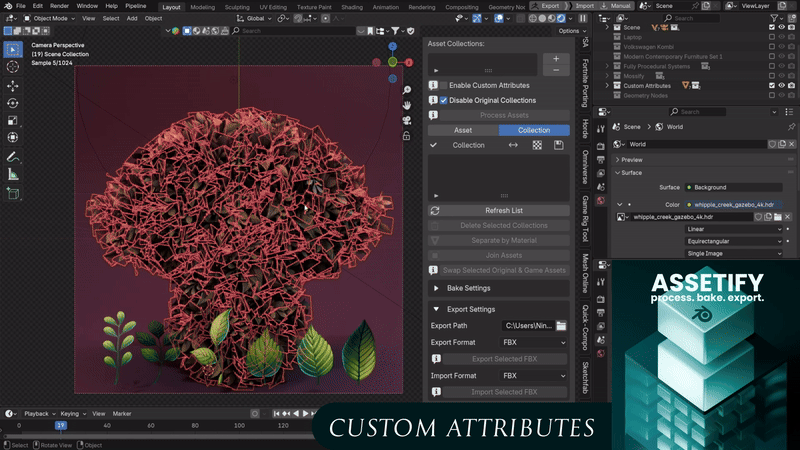Switch to the Modeling workspace tab

[202, 6]
